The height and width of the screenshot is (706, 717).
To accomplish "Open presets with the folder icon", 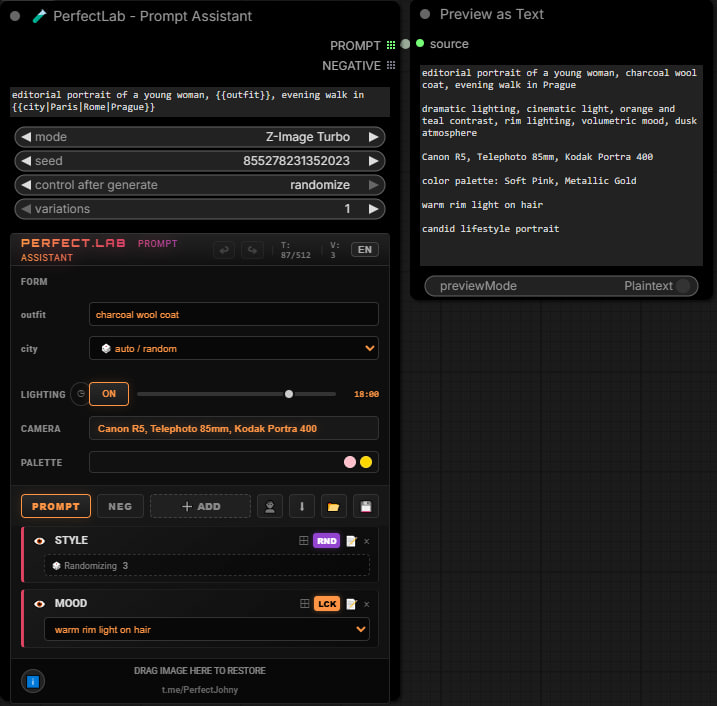I will pos(333,506).
